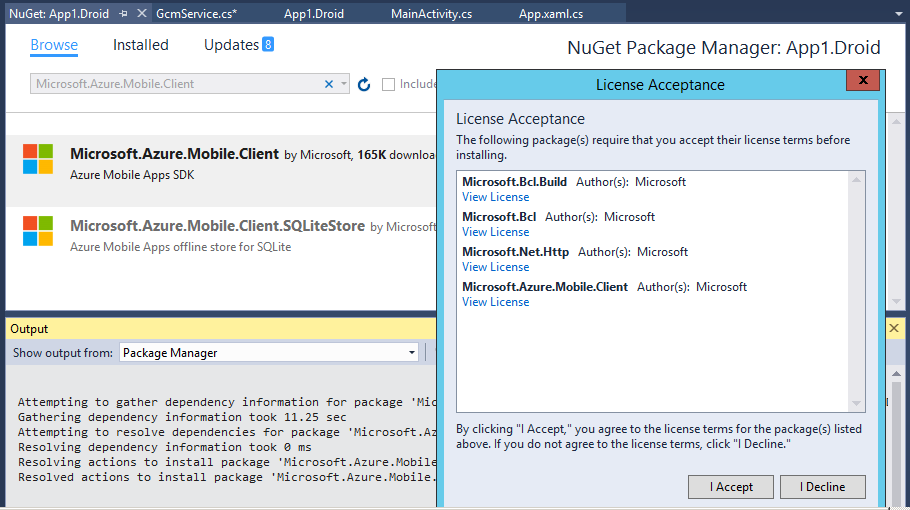Close the Output panel with X

tap(894, 328)
